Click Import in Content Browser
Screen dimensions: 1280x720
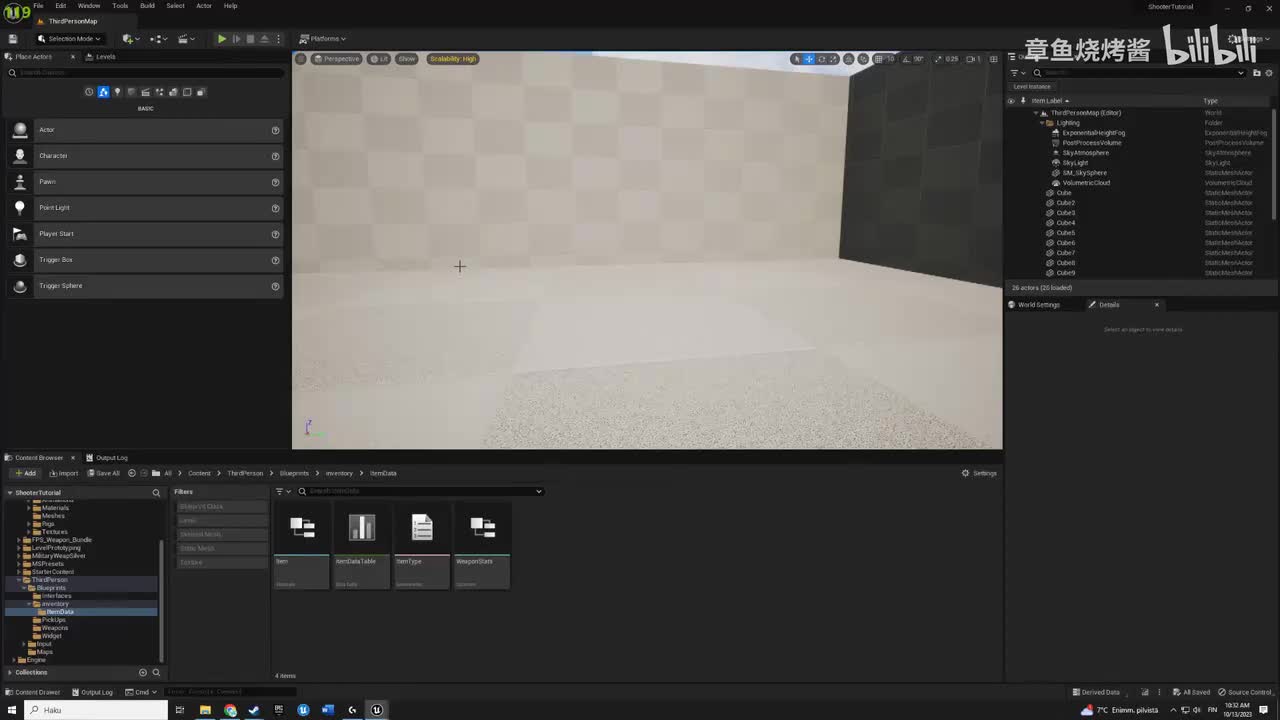(63, 473)
